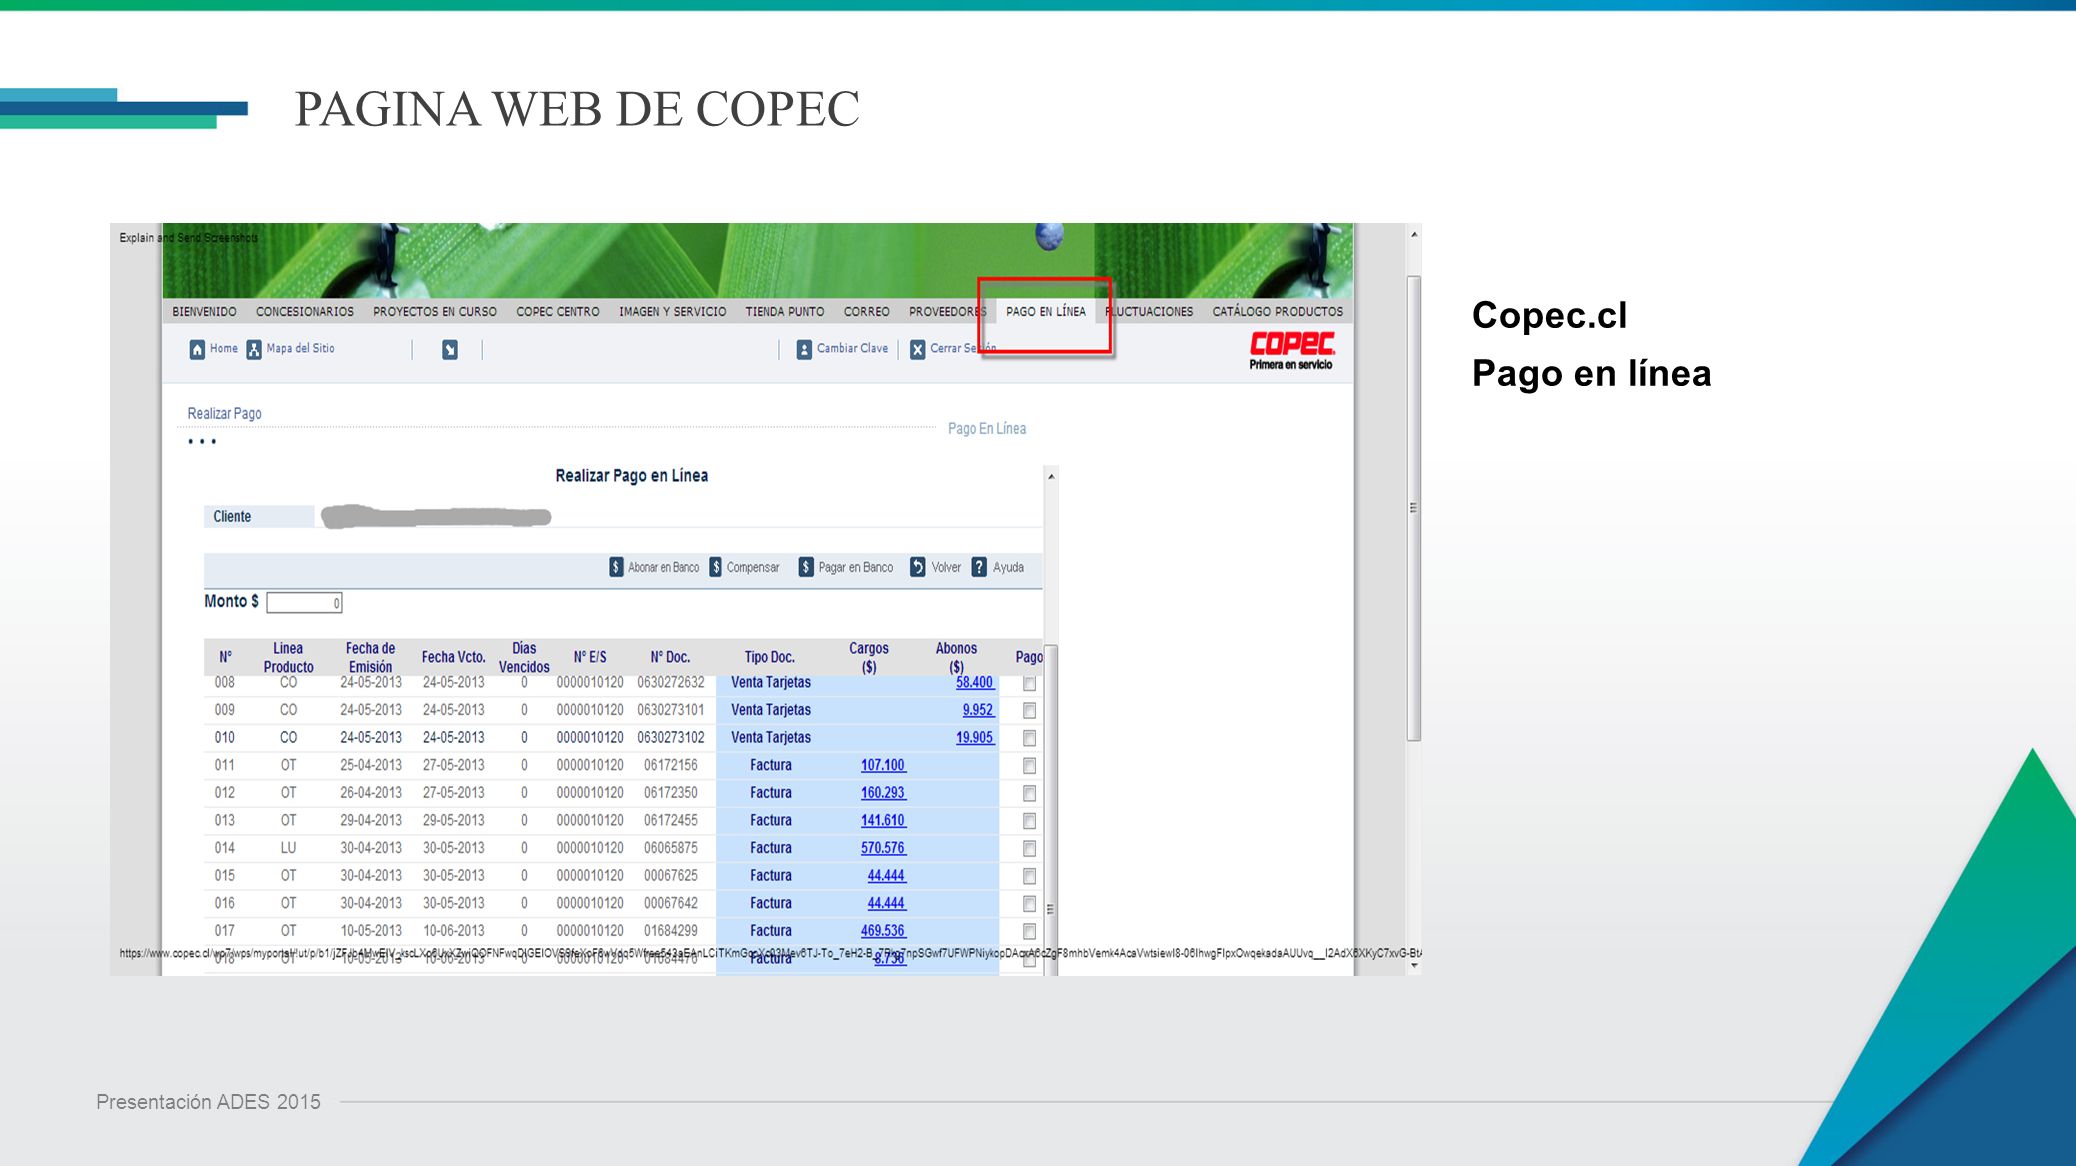Click the Pago En Línea section label
2076x1166 pixels.
pos(987,429)
